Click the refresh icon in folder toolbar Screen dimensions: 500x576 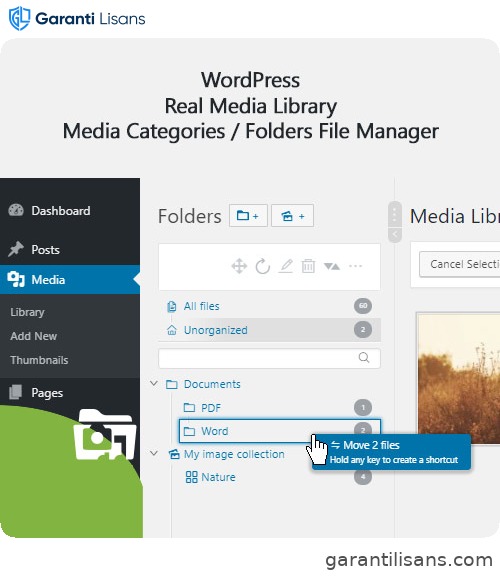pos(263,266)
